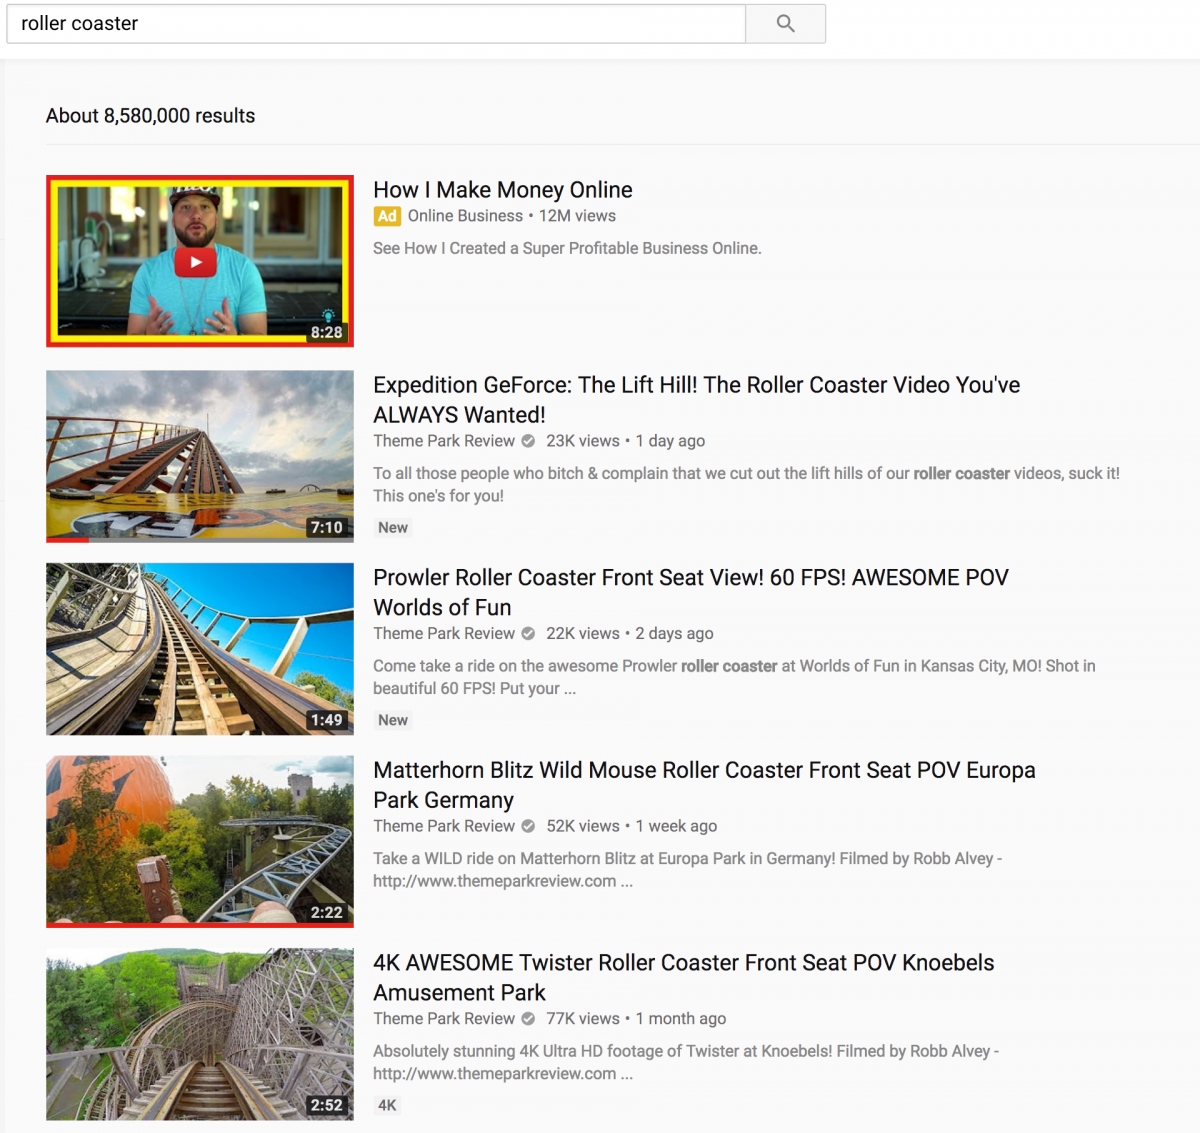The height and width of the screenshot is (1133, 1200).
Task: Click the search magnifier button
Action: tap(785, 23)
